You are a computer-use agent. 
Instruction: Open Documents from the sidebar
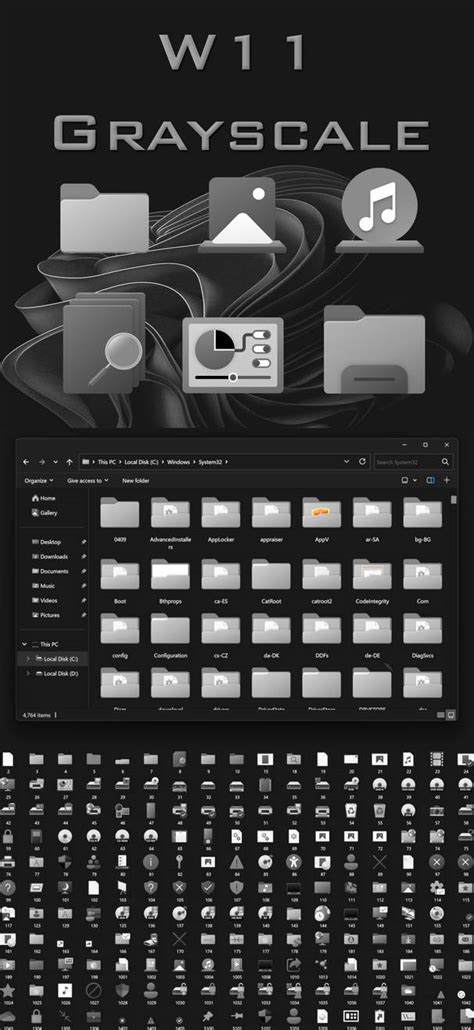(x=50, y=571)
